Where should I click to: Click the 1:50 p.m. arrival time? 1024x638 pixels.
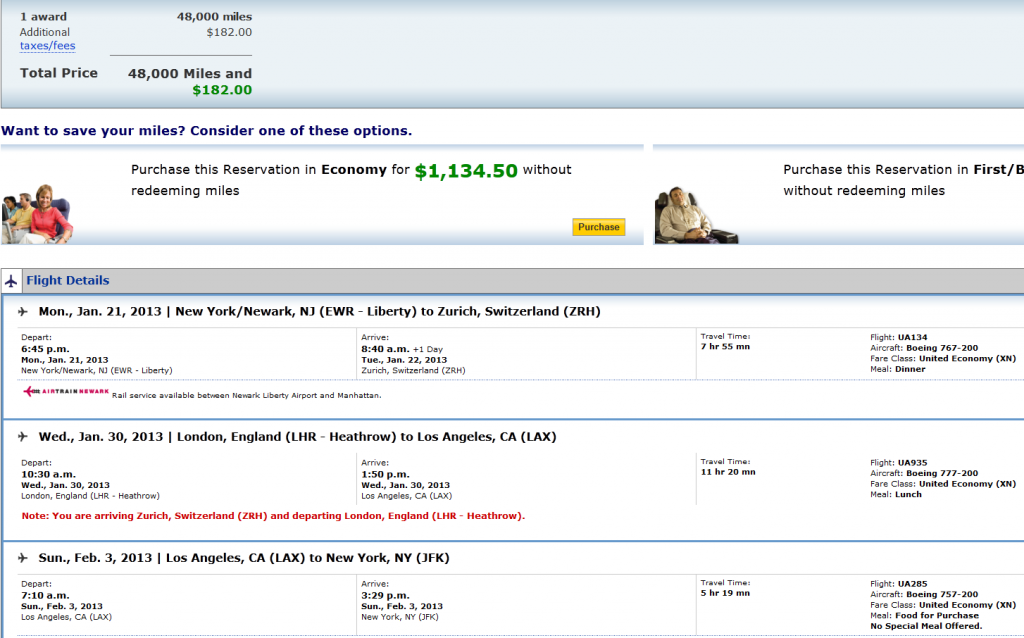click(385, 475)
